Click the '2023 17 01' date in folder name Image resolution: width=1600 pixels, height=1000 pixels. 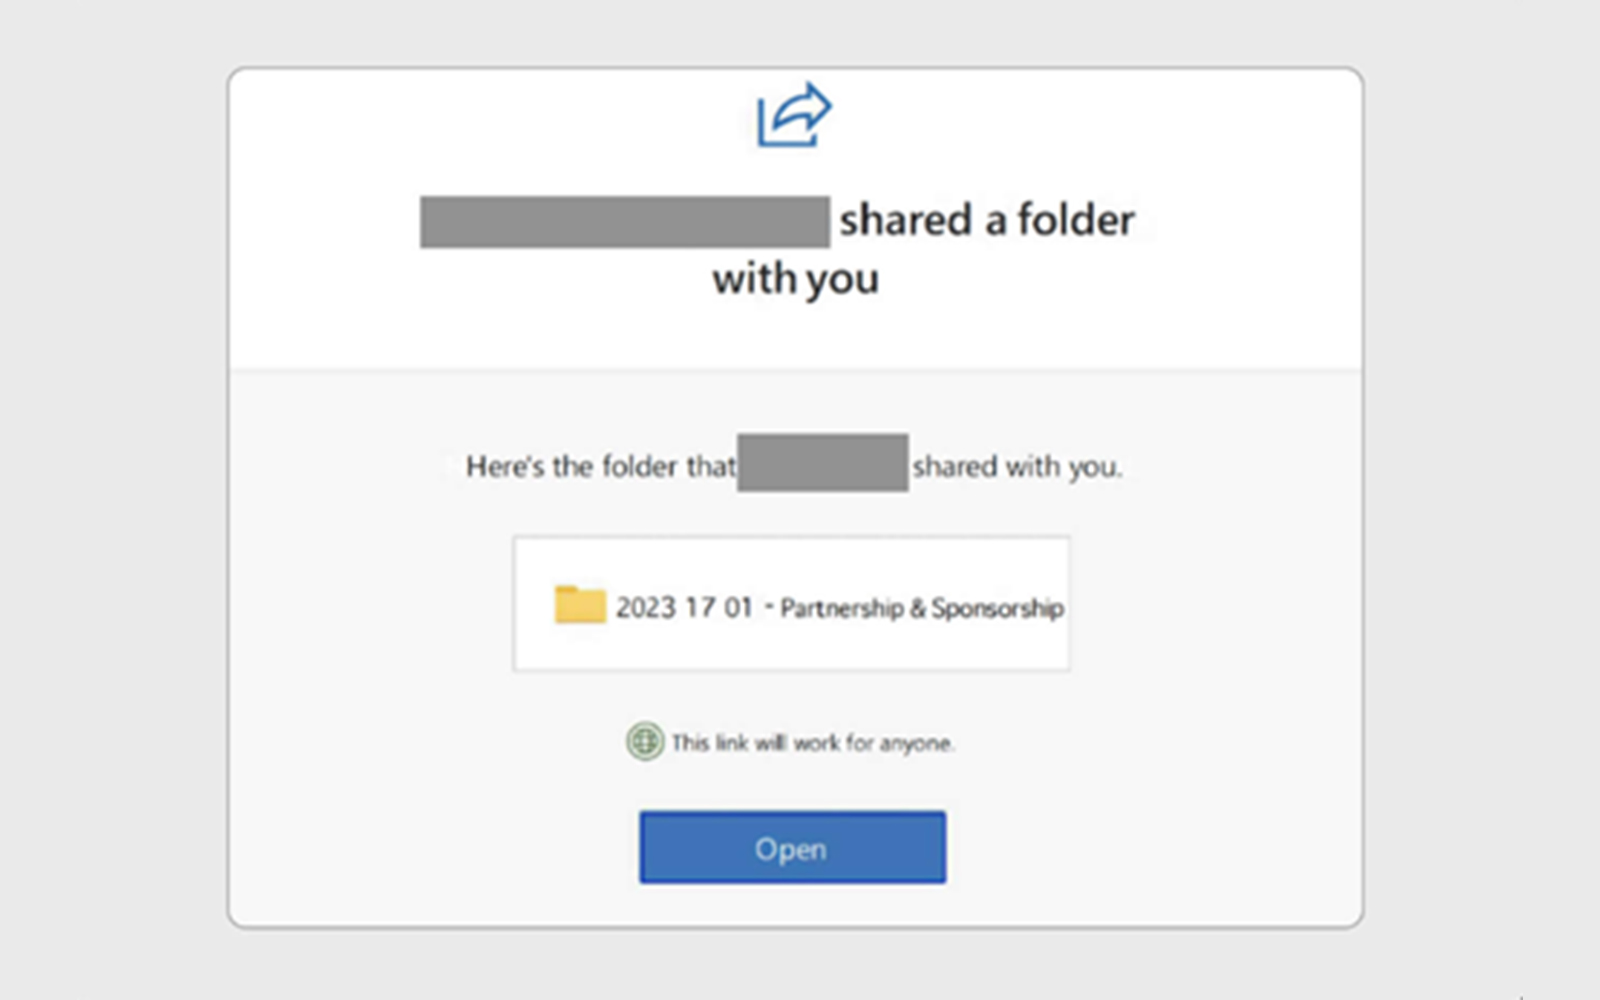tap(684, 608)
